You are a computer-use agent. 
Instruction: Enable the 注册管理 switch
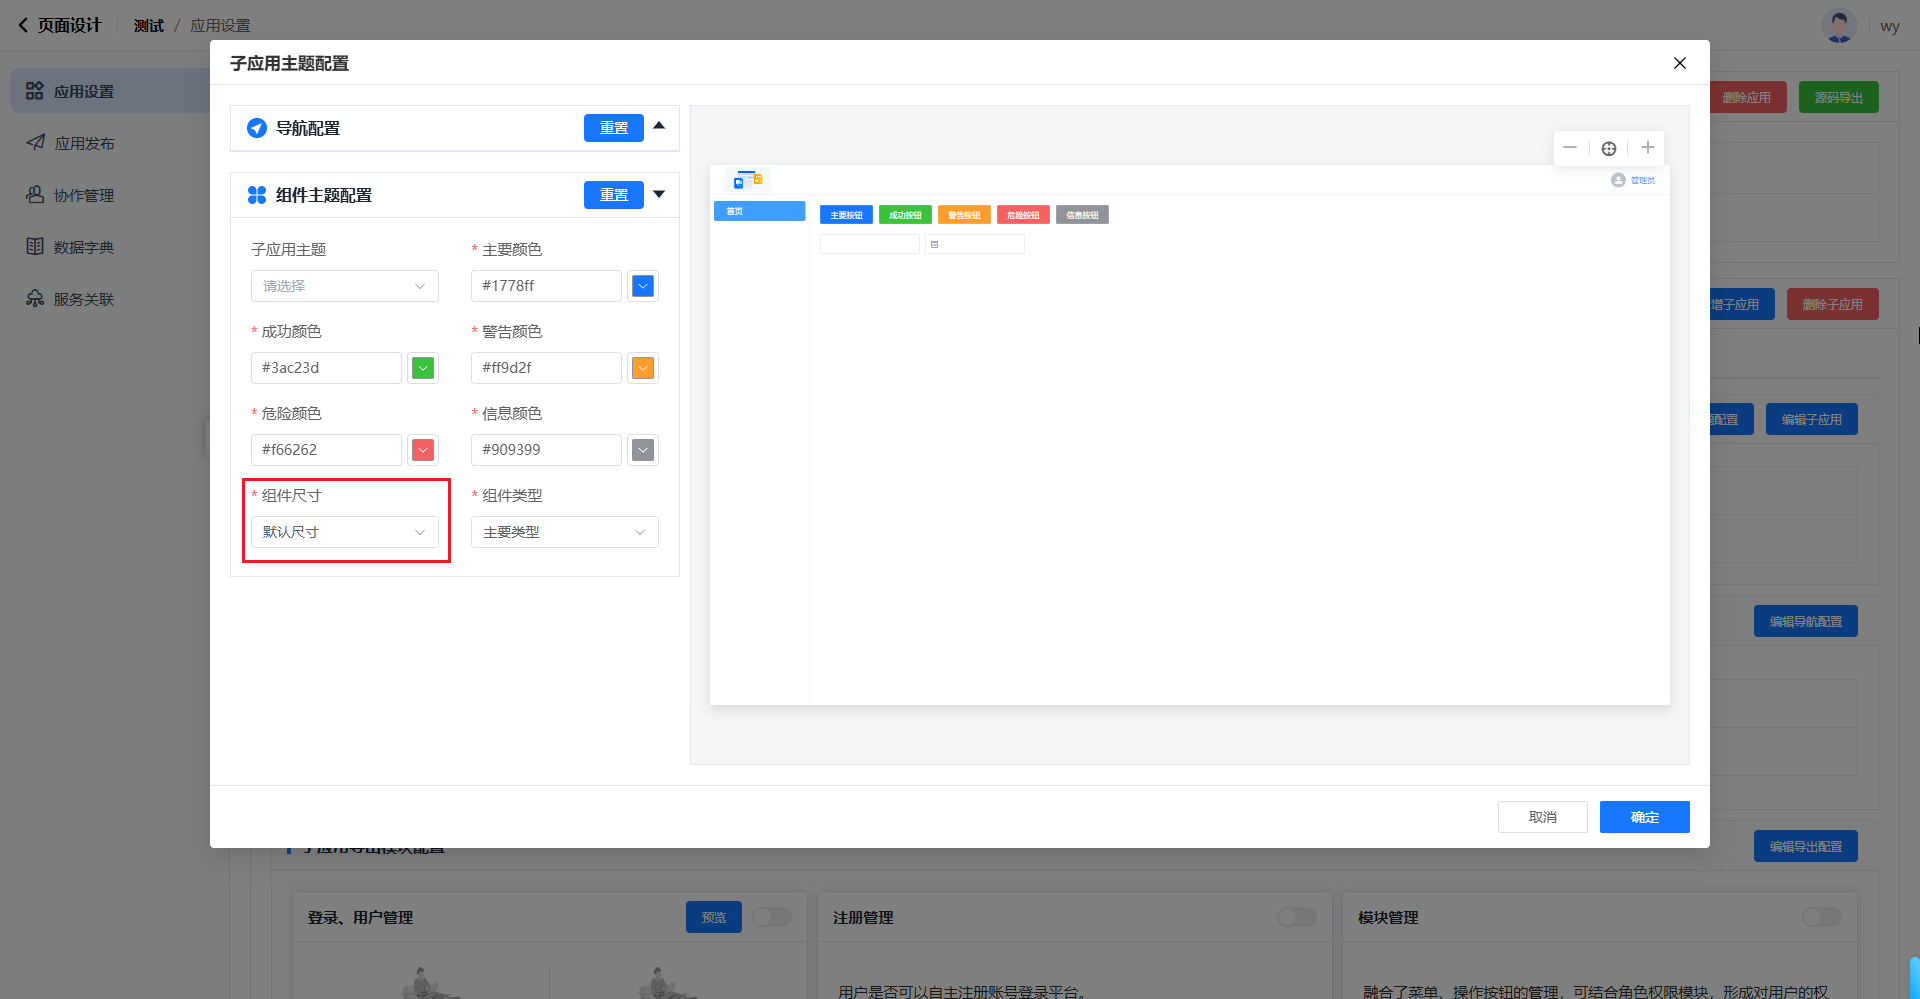(x=1296, y=917)
